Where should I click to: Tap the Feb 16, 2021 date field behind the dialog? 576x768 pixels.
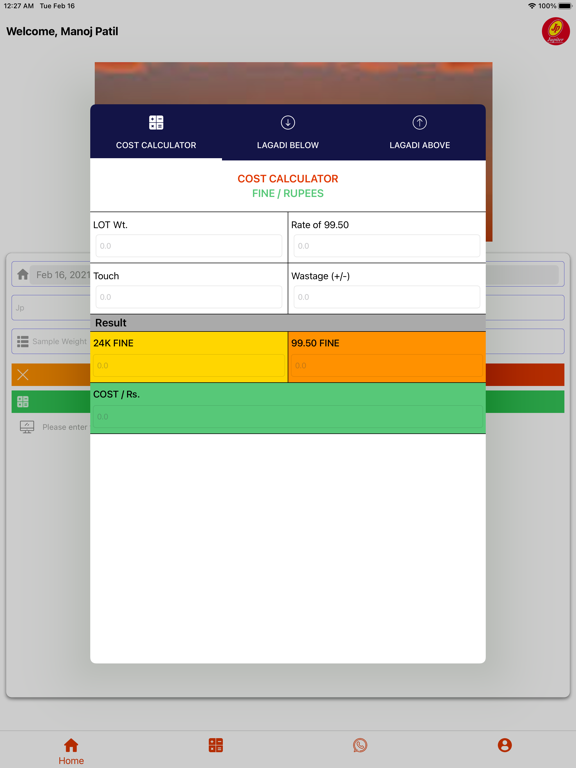(61, 275)
